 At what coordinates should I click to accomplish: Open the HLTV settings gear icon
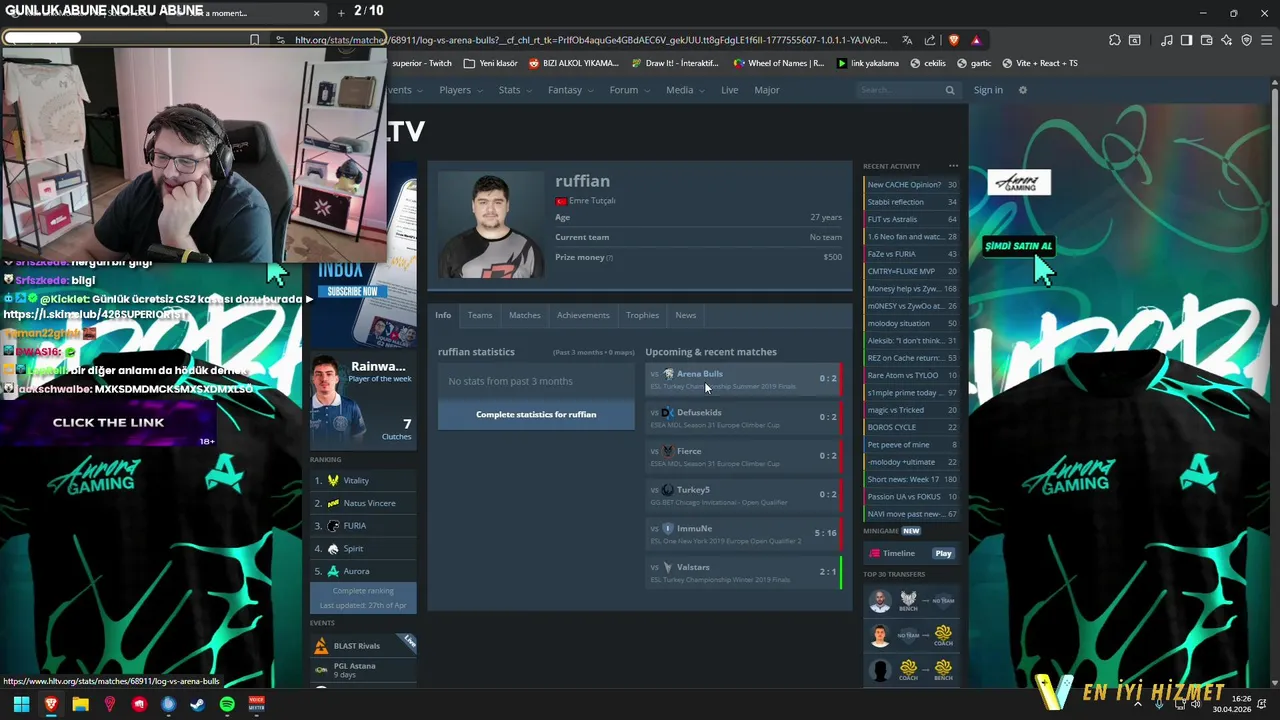(x=1022, y=90)
